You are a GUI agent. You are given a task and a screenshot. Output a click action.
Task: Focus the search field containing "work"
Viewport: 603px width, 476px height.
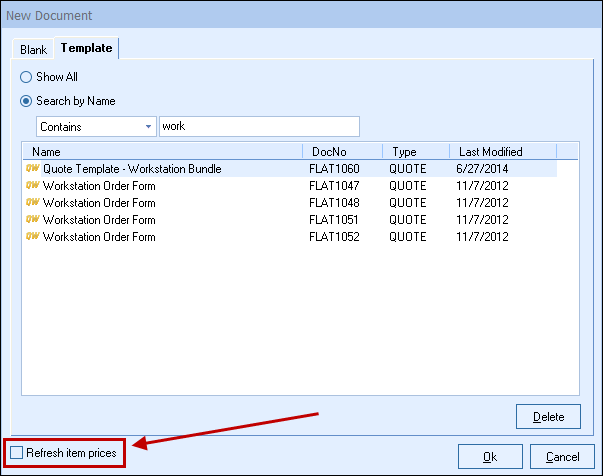tap(258, 127)
